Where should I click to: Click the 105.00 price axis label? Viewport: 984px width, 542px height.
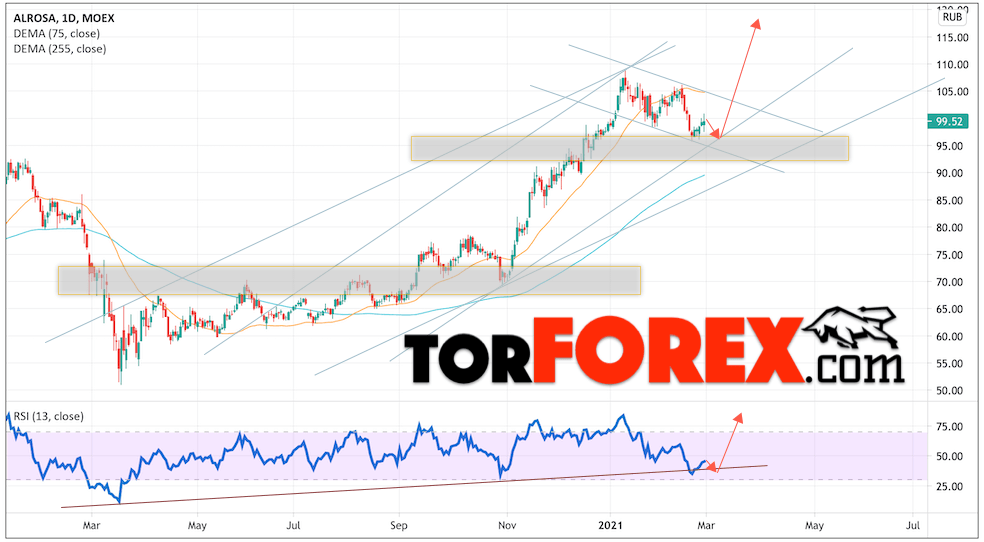[x=952, y=92]
